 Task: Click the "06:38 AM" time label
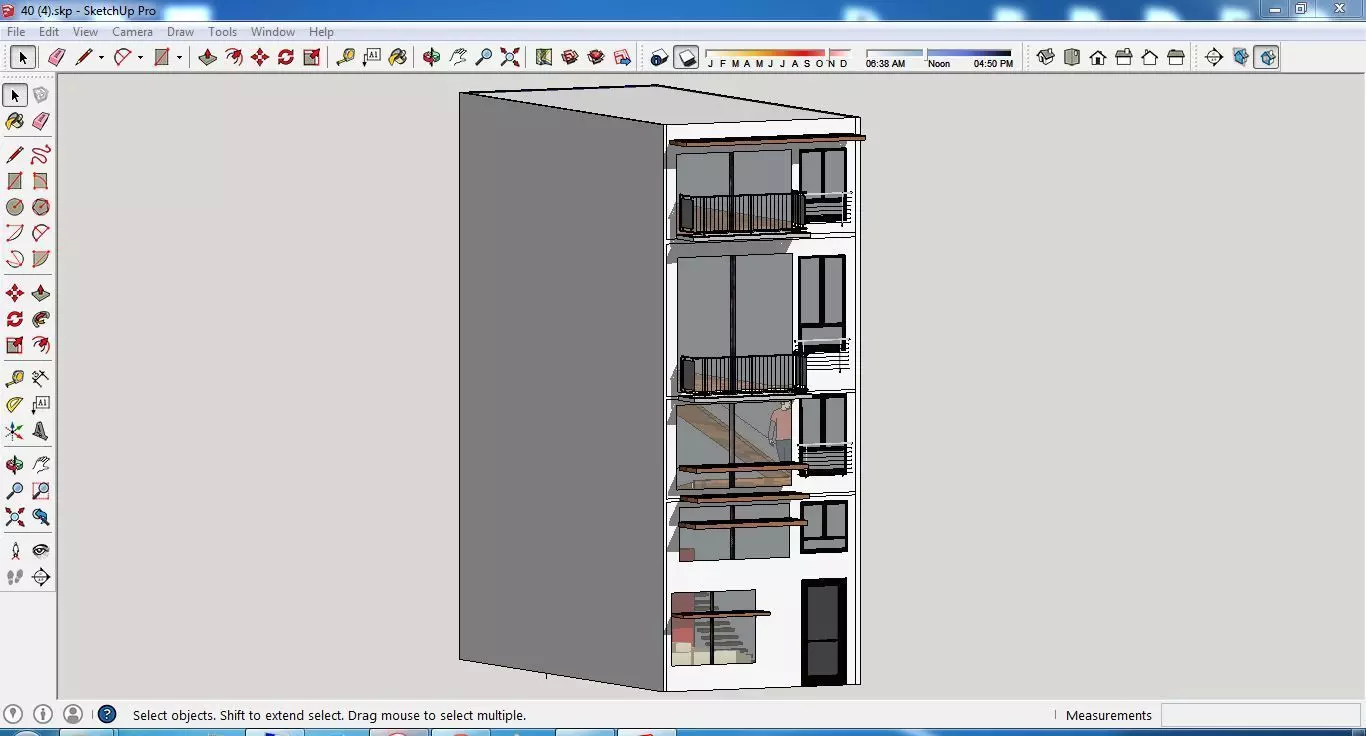(x=885, y=64)
